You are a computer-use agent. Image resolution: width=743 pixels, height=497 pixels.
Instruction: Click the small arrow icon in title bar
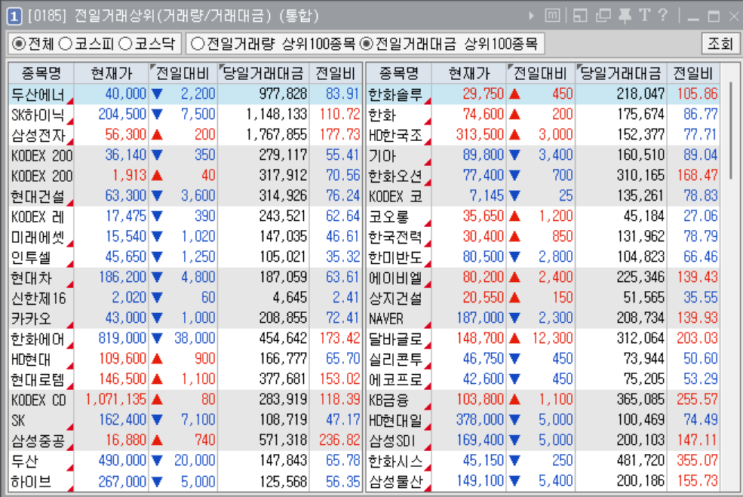tap(531, 16)
